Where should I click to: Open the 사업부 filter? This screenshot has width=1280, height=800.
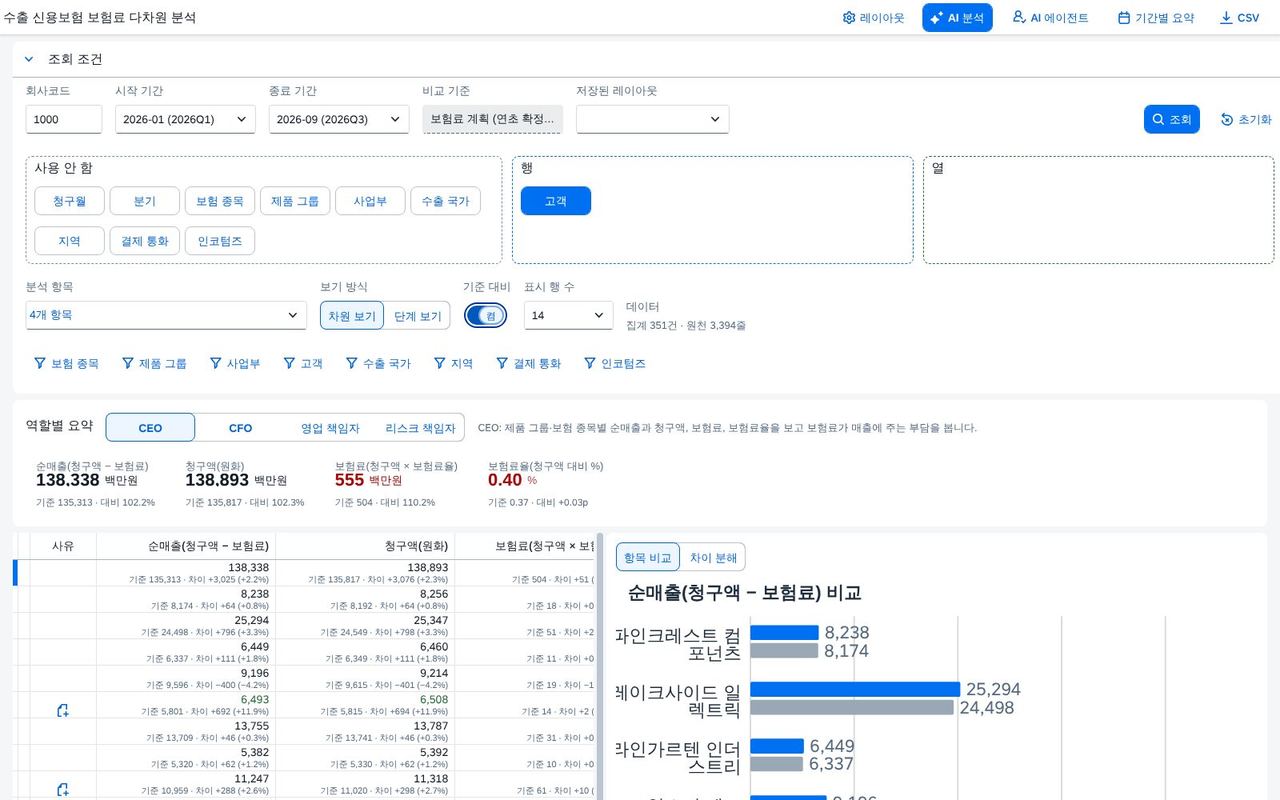(235, 363)
